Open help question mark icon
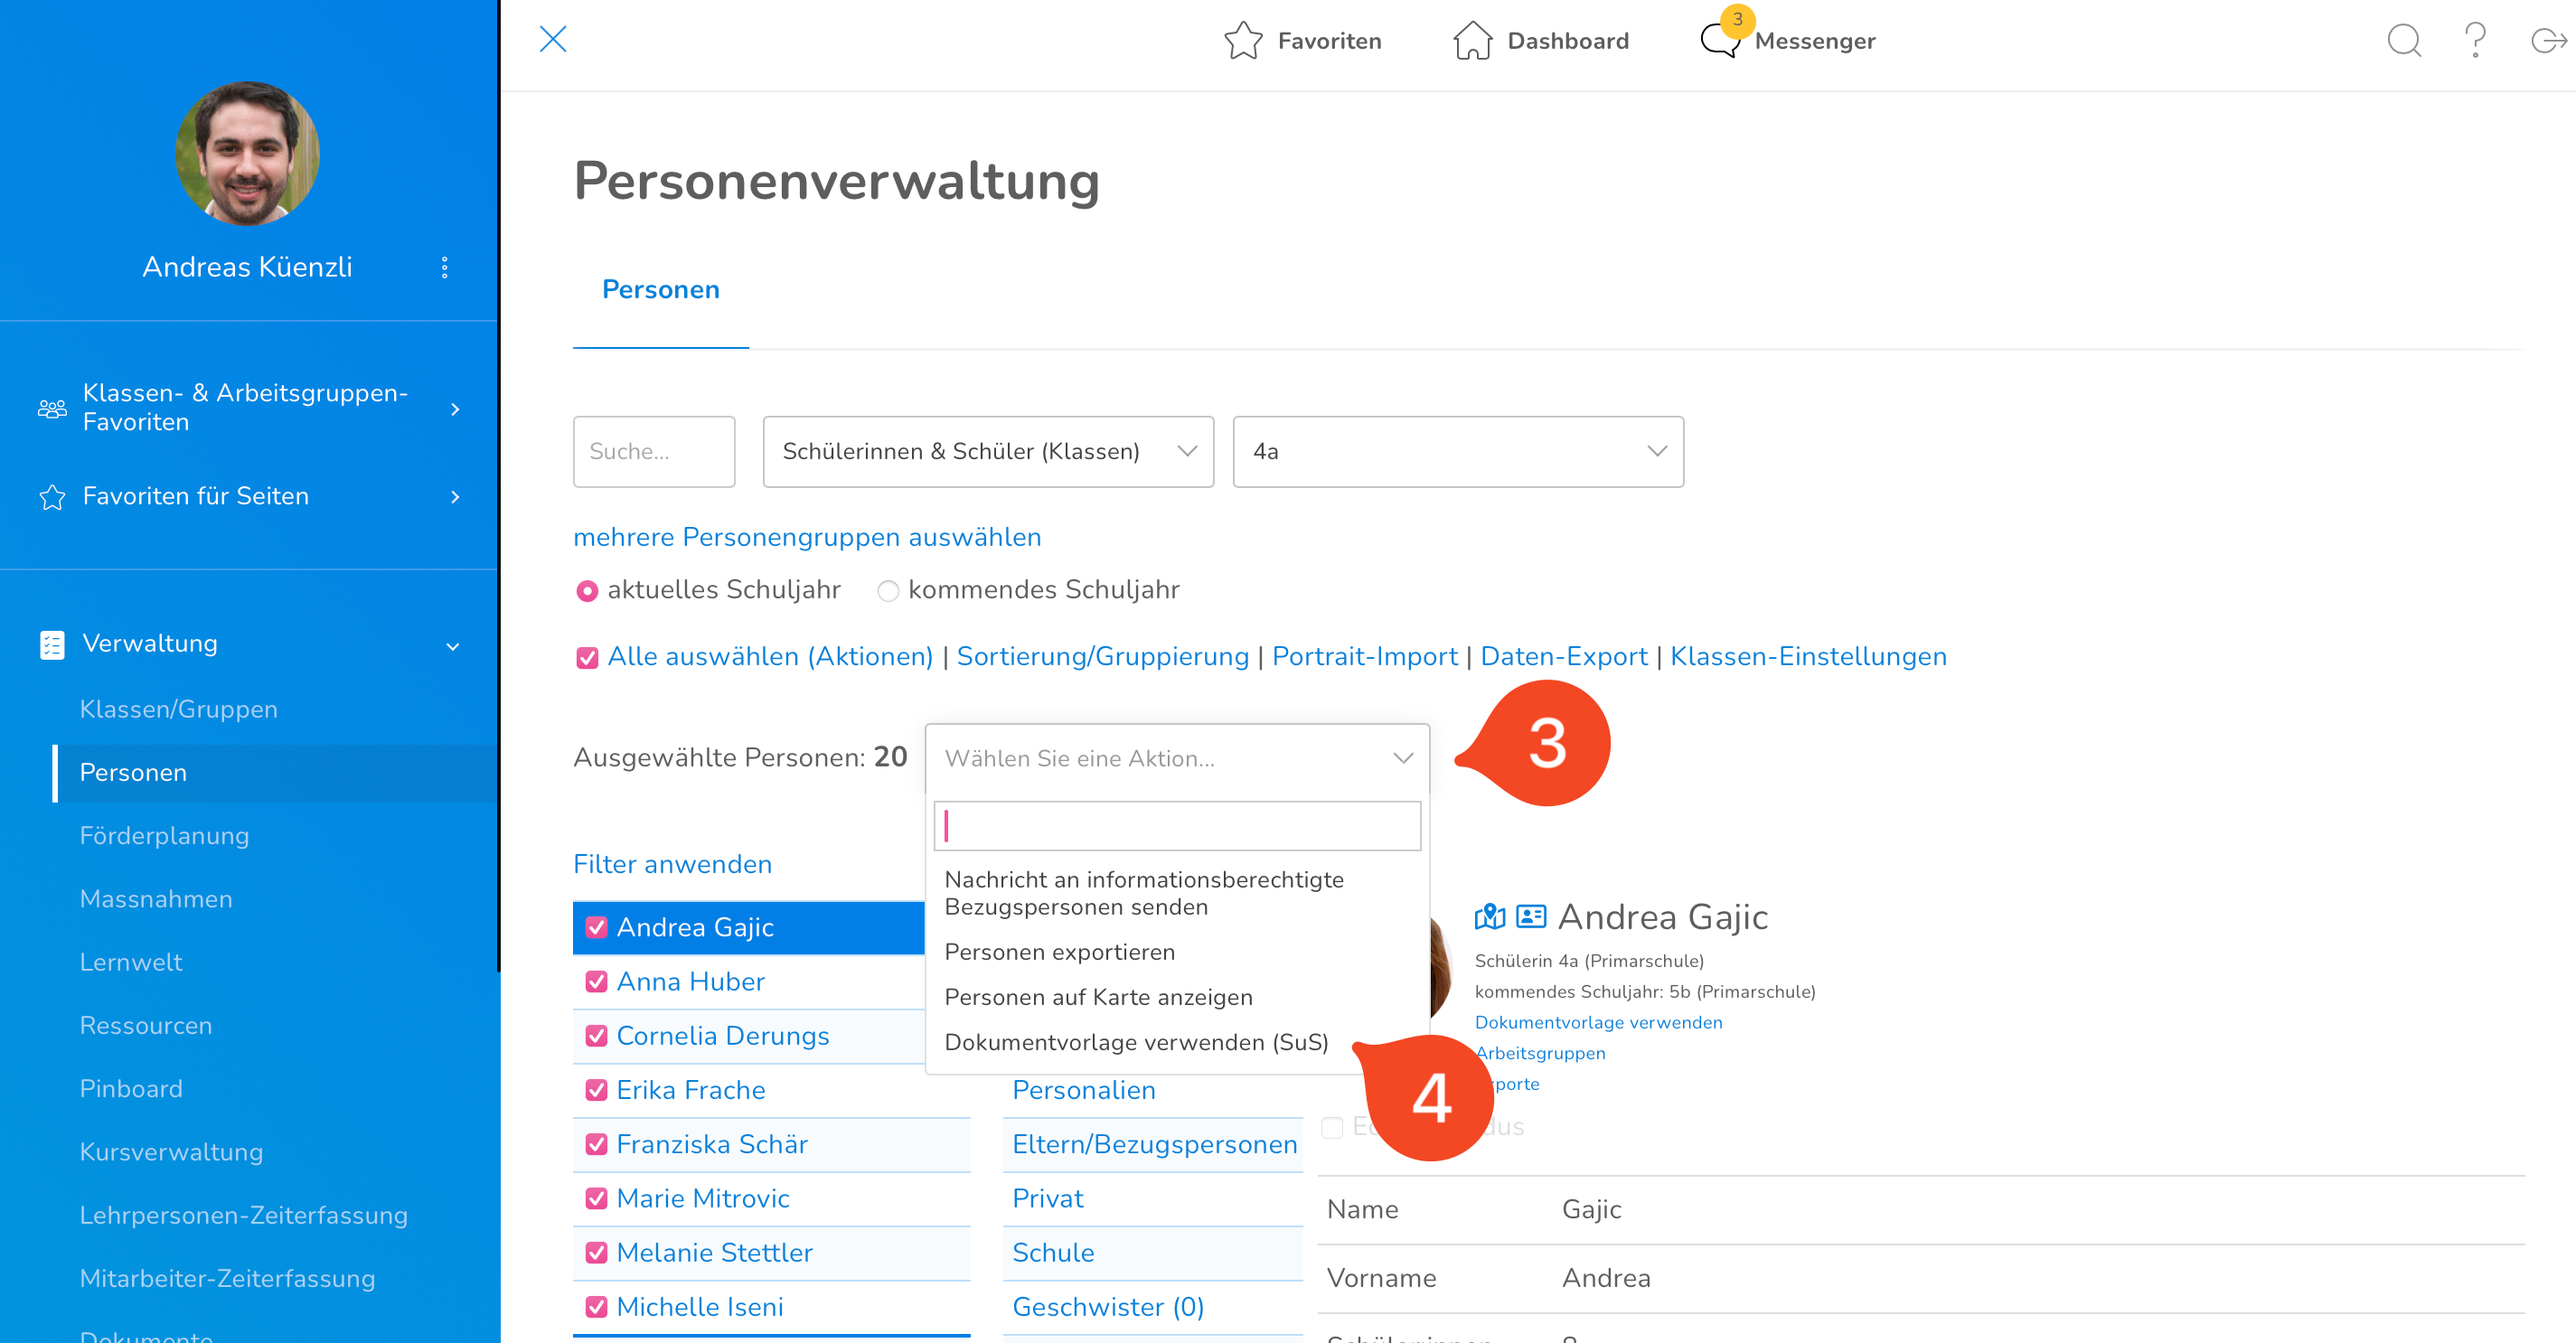Screen dimensions: 2576x1343 [2475, 41]
